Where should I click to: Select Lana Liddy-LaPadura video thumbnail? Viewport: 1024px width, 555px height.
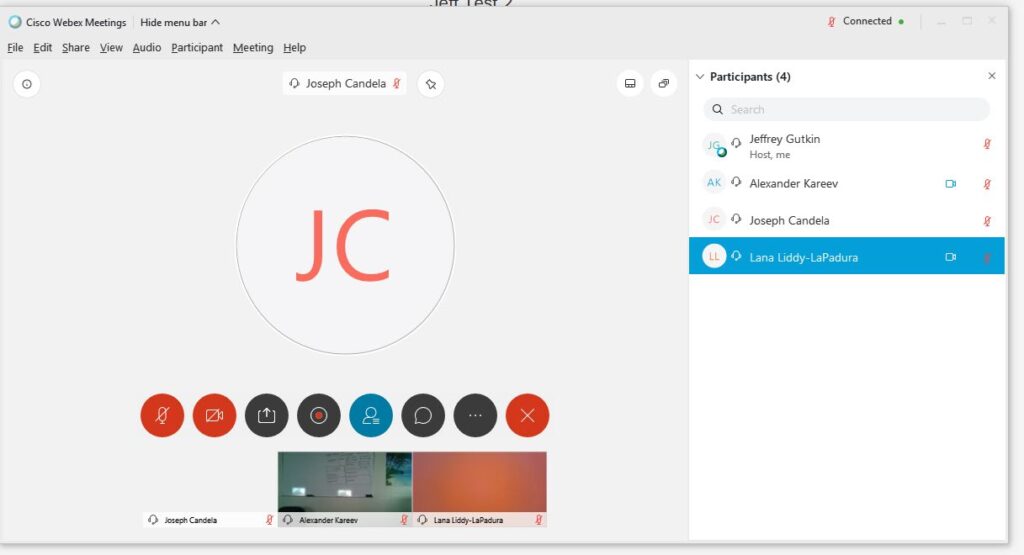[479, 483]
